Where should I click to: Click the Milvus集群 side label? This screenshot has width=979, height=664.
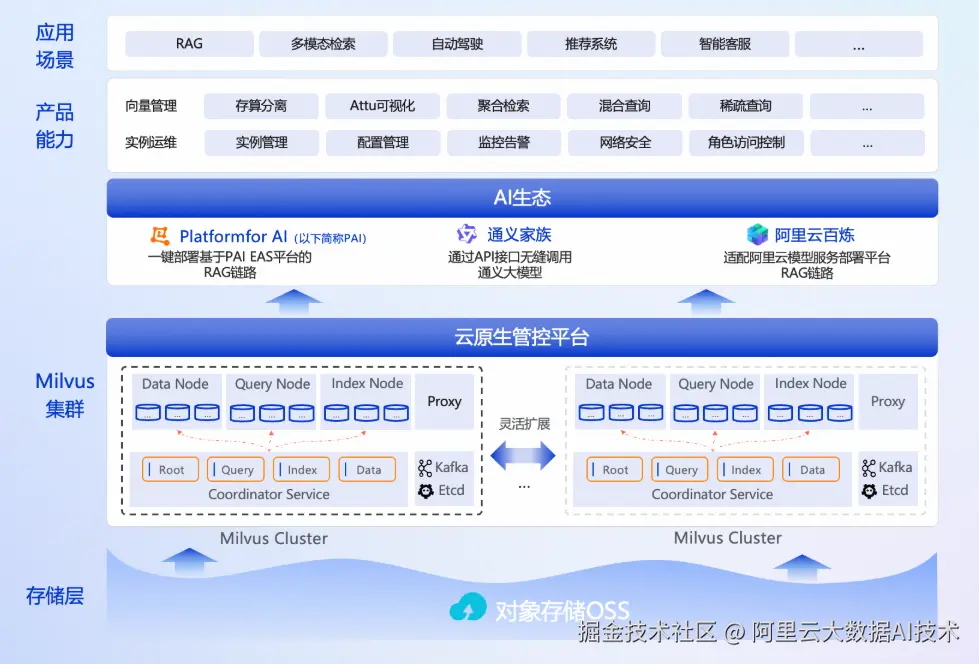[64, 395]
